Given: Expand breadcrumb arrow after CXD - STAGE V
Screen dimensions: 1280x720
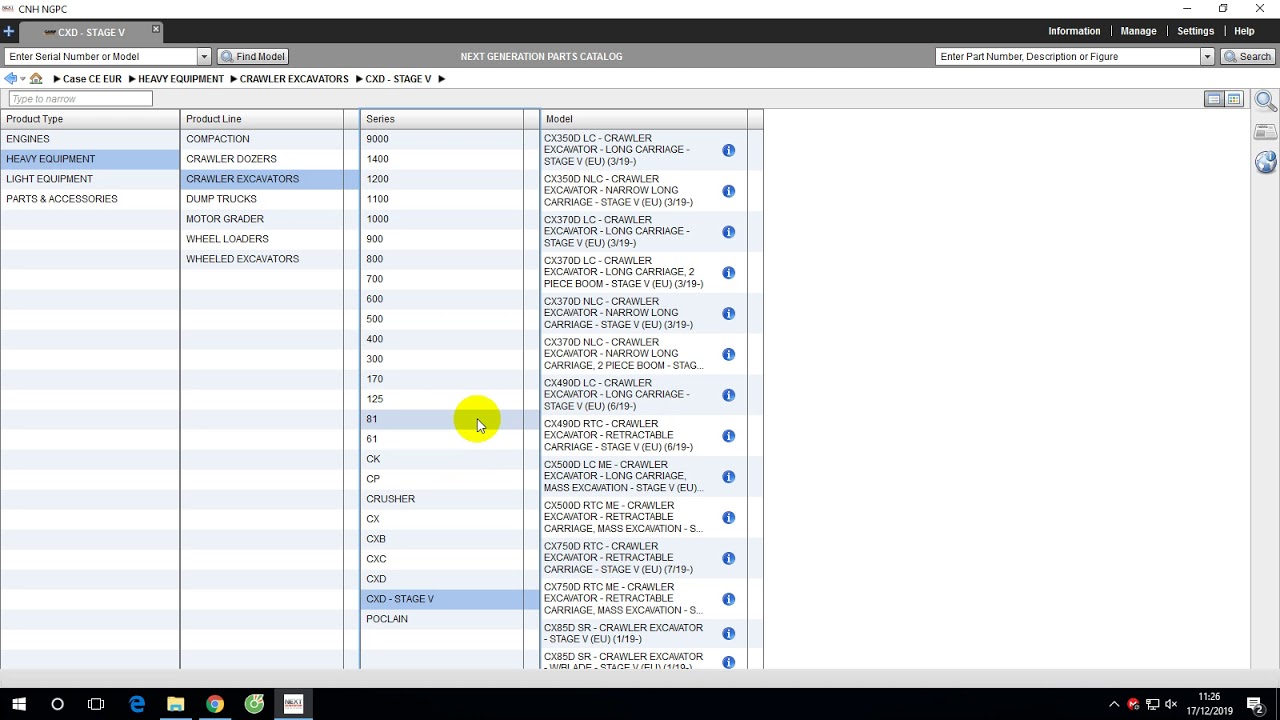Looking at the screenshot, I should click(x=441, y=78).
